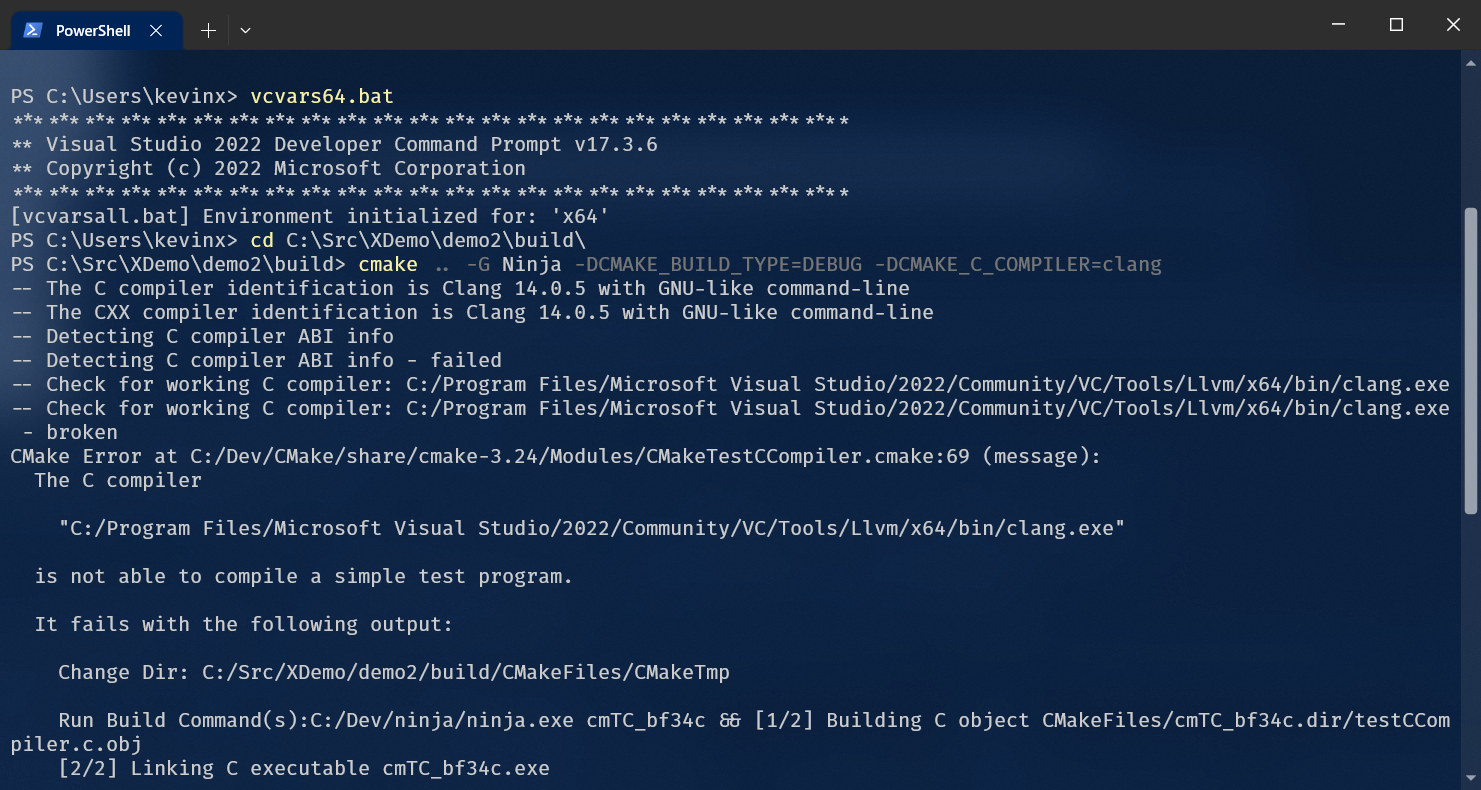1481x790 pixels.
Task: Close the terminal window
Action: click(1453, 25)
